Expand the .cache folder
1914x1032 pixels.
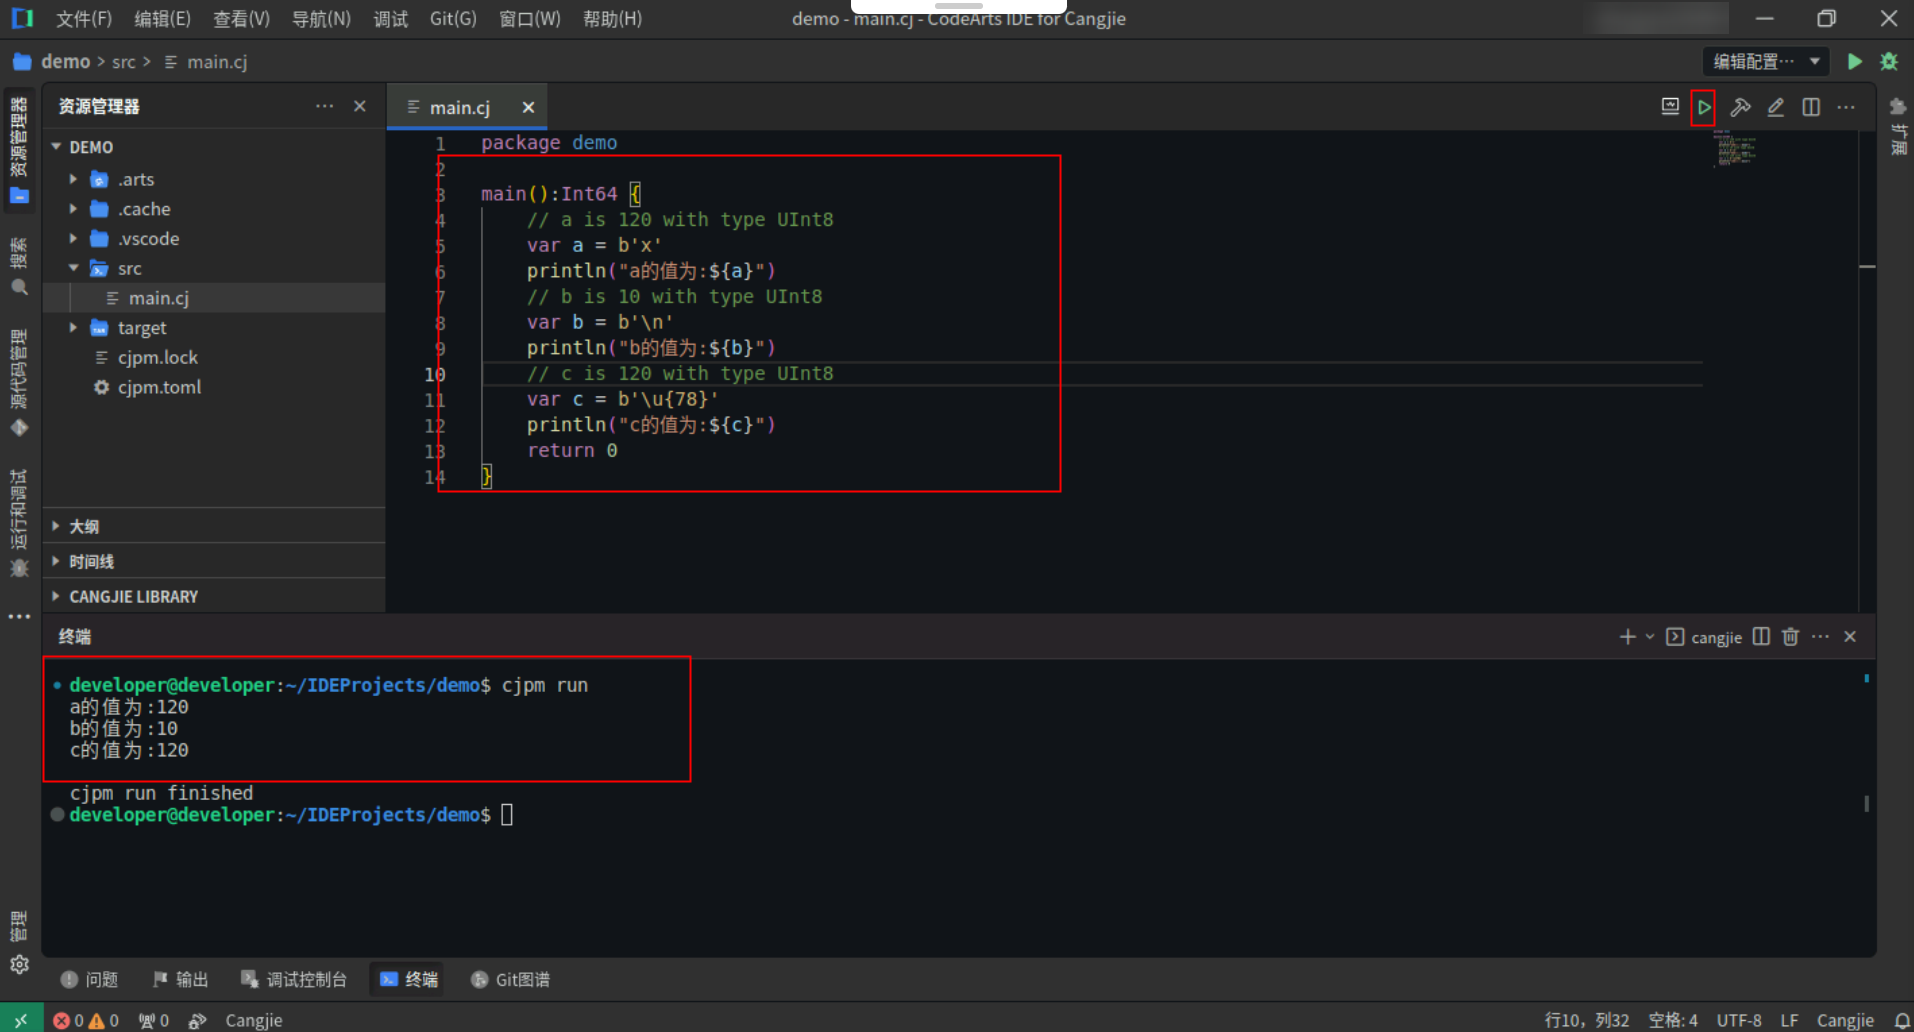73,209
